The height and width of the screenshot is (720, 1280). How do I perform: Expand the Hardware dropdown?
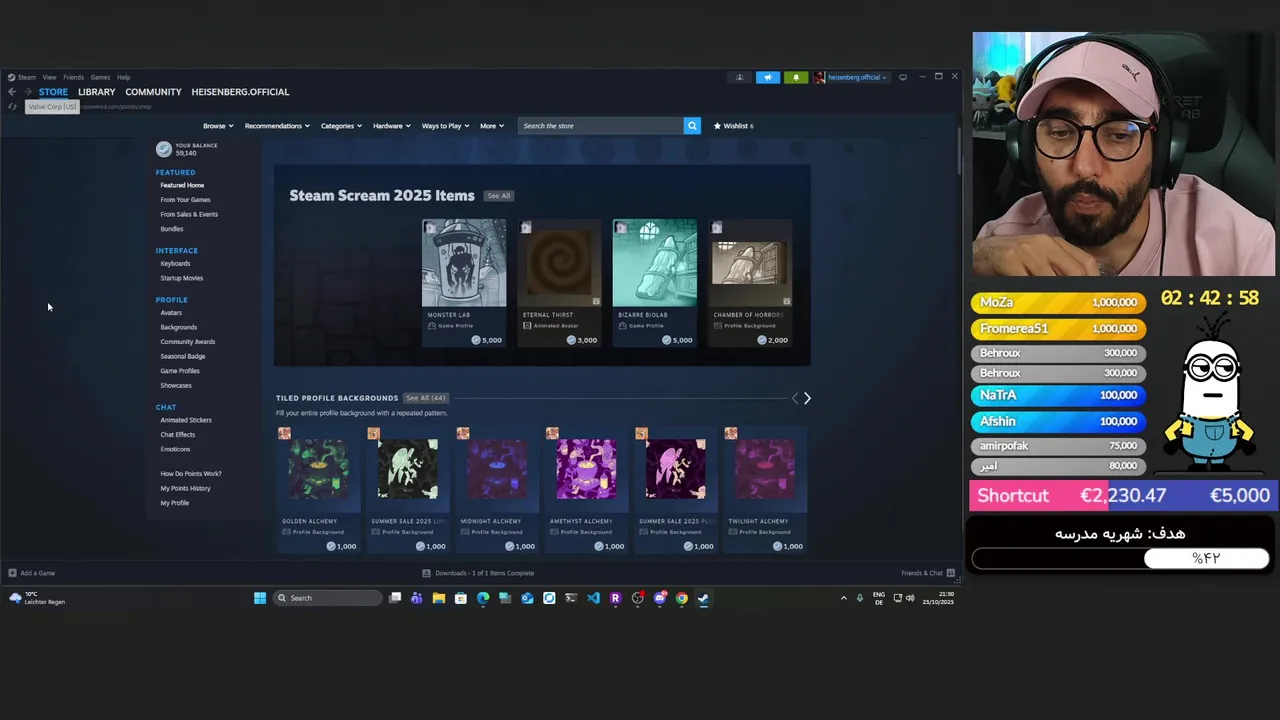click(392, 126)
